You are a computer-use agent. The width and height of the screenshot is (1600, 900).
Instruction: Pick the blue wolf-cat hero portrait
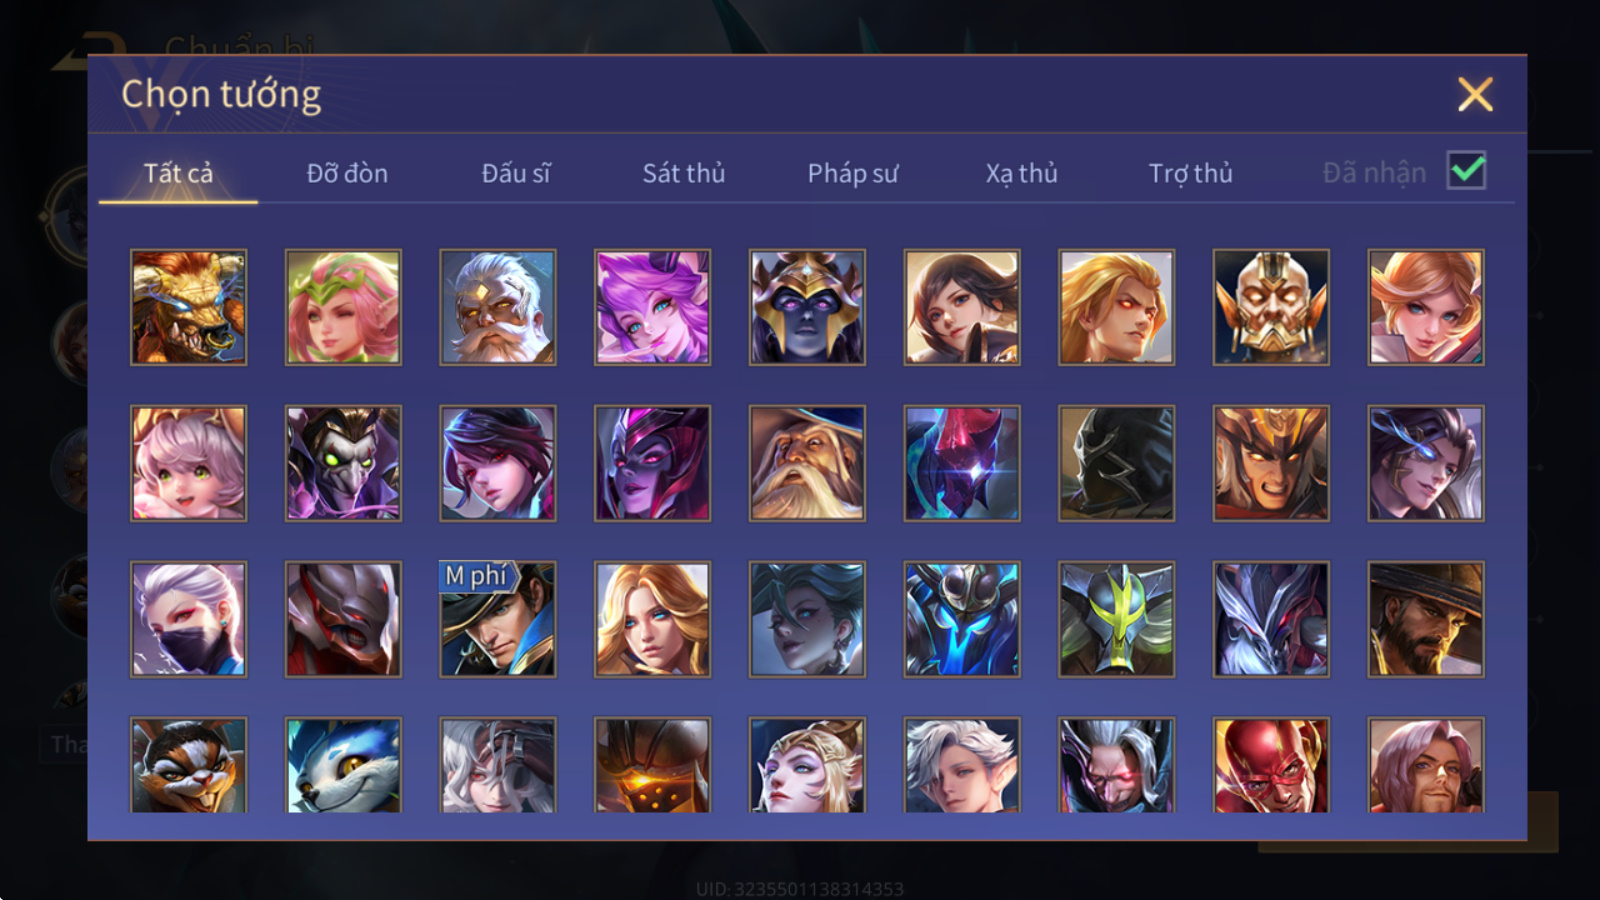pos(343,764)
